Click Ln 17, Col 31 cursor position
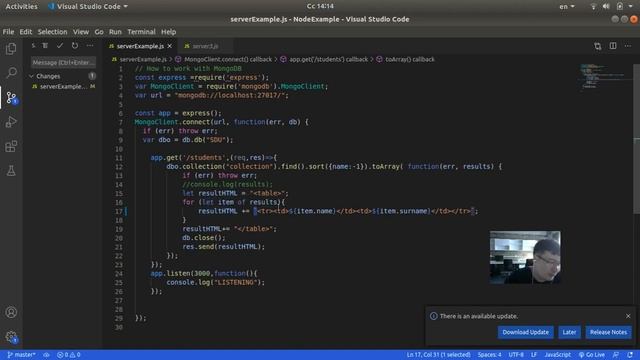The image size is (640, 360). point(438,355)
